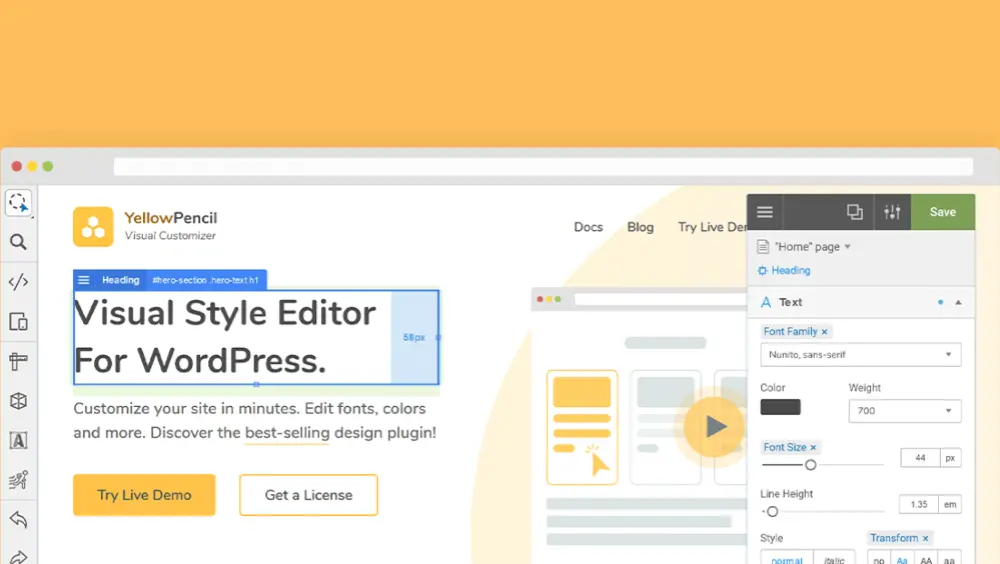Open the wireframe cube tool
Screen dimensions: 1000x564
(18, 401)
